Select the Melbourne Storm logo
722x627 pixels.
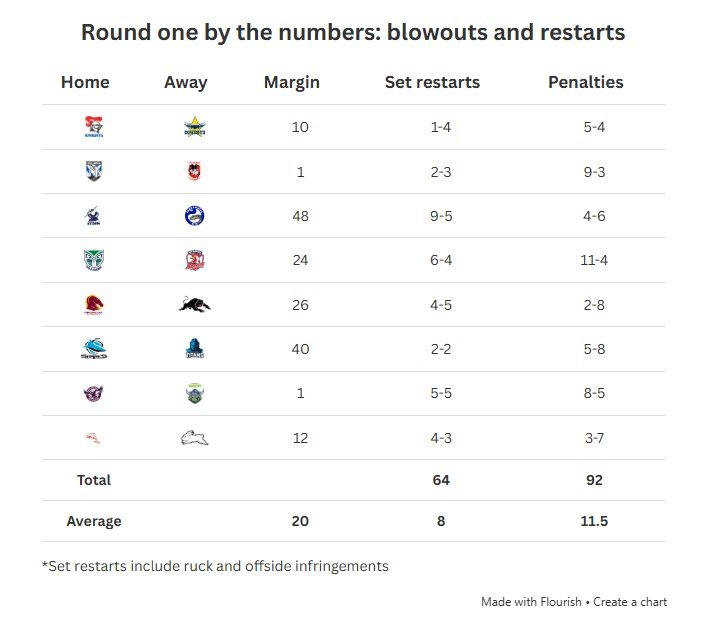(x=94, y=216)
